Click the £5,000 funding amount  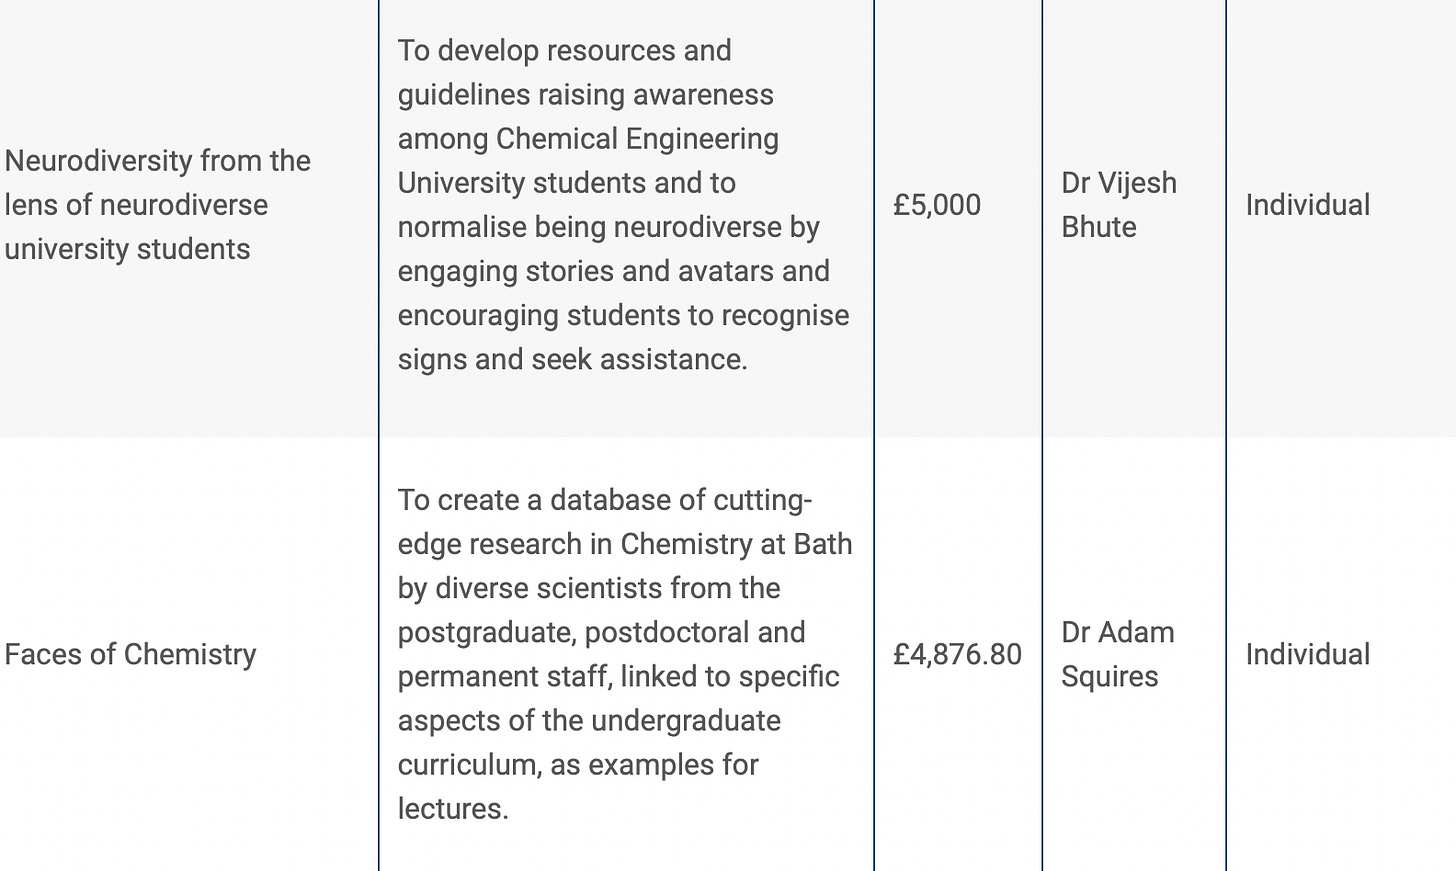click(936, 205)
